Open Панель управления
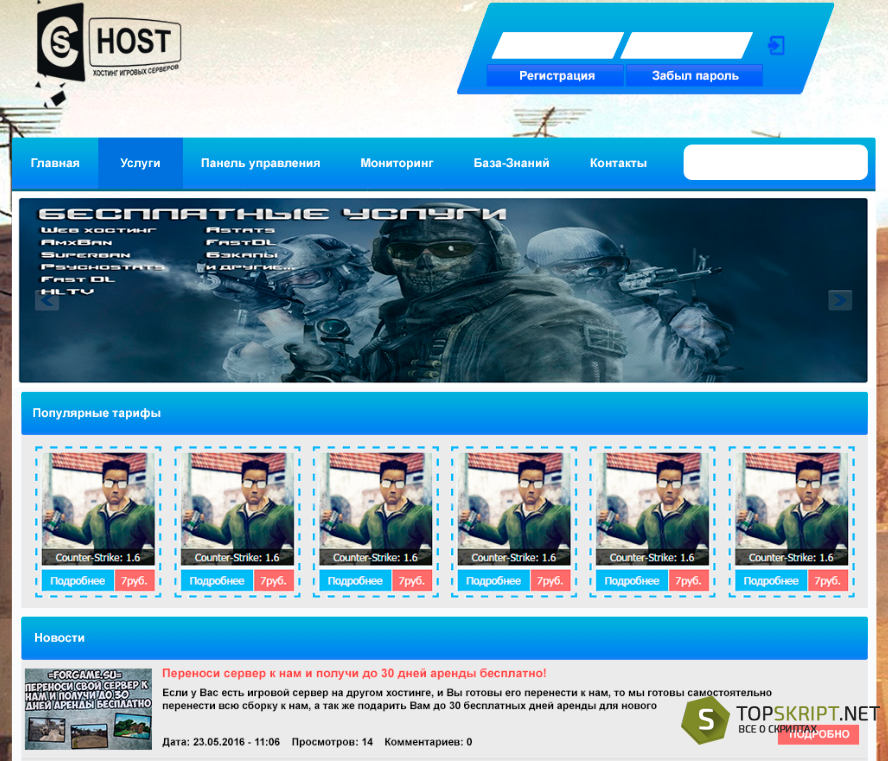The image size is (888, 761). pos(261,163)
